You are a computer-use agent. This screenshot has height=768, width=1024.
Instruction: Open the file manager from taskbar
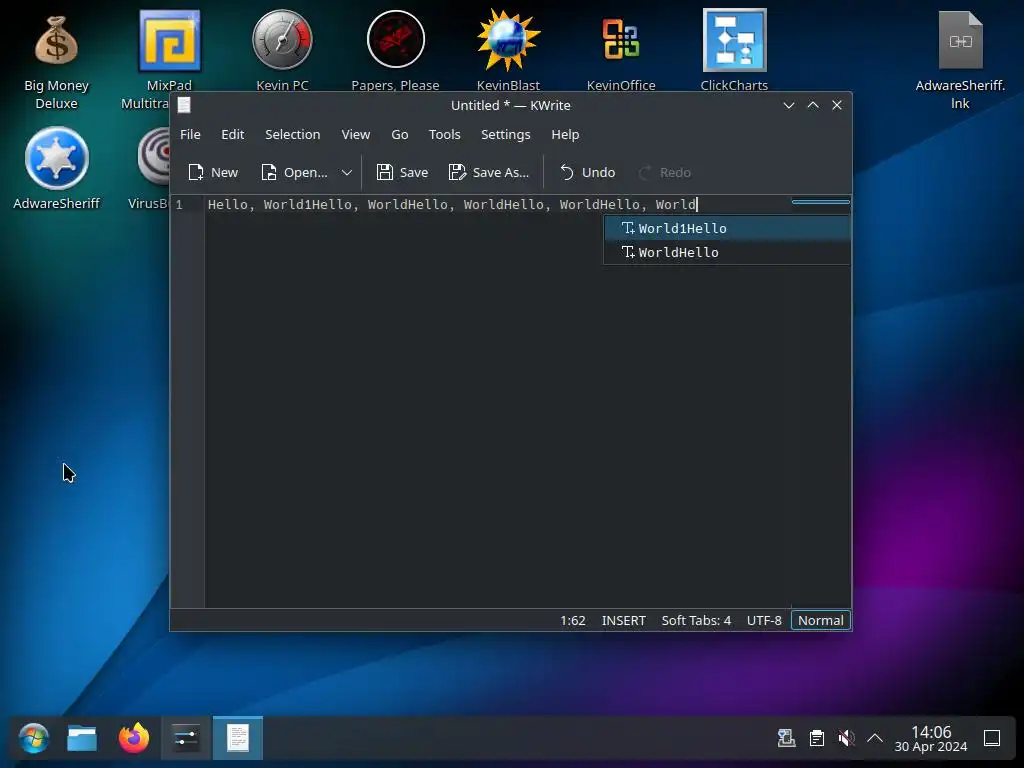tap(82, 739)
